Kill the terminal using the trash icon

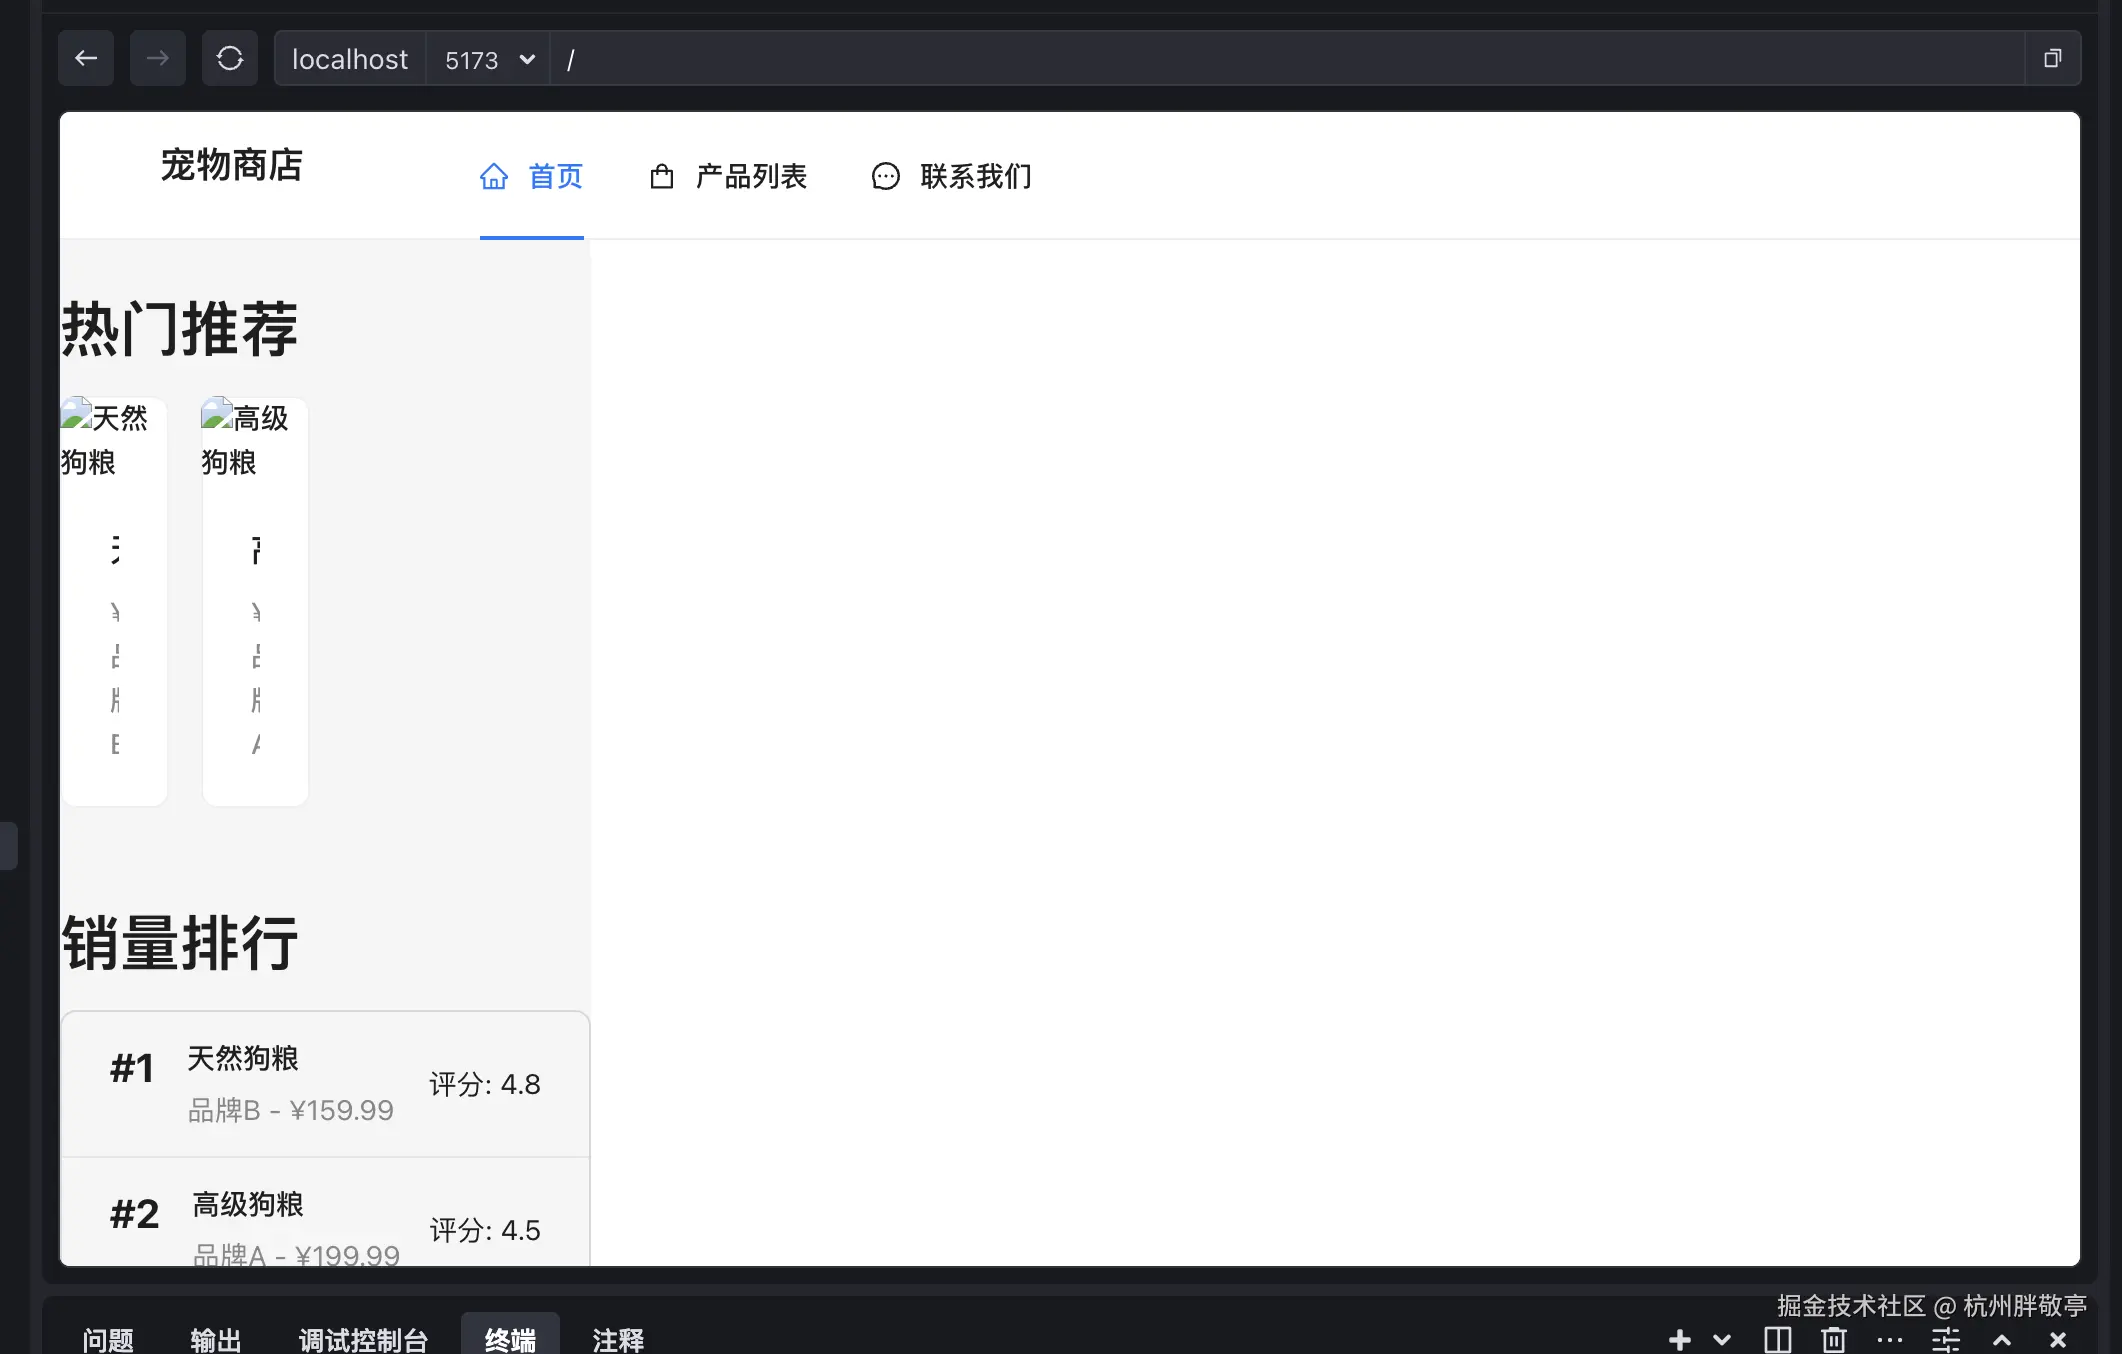click(x=1834, y=1340)
